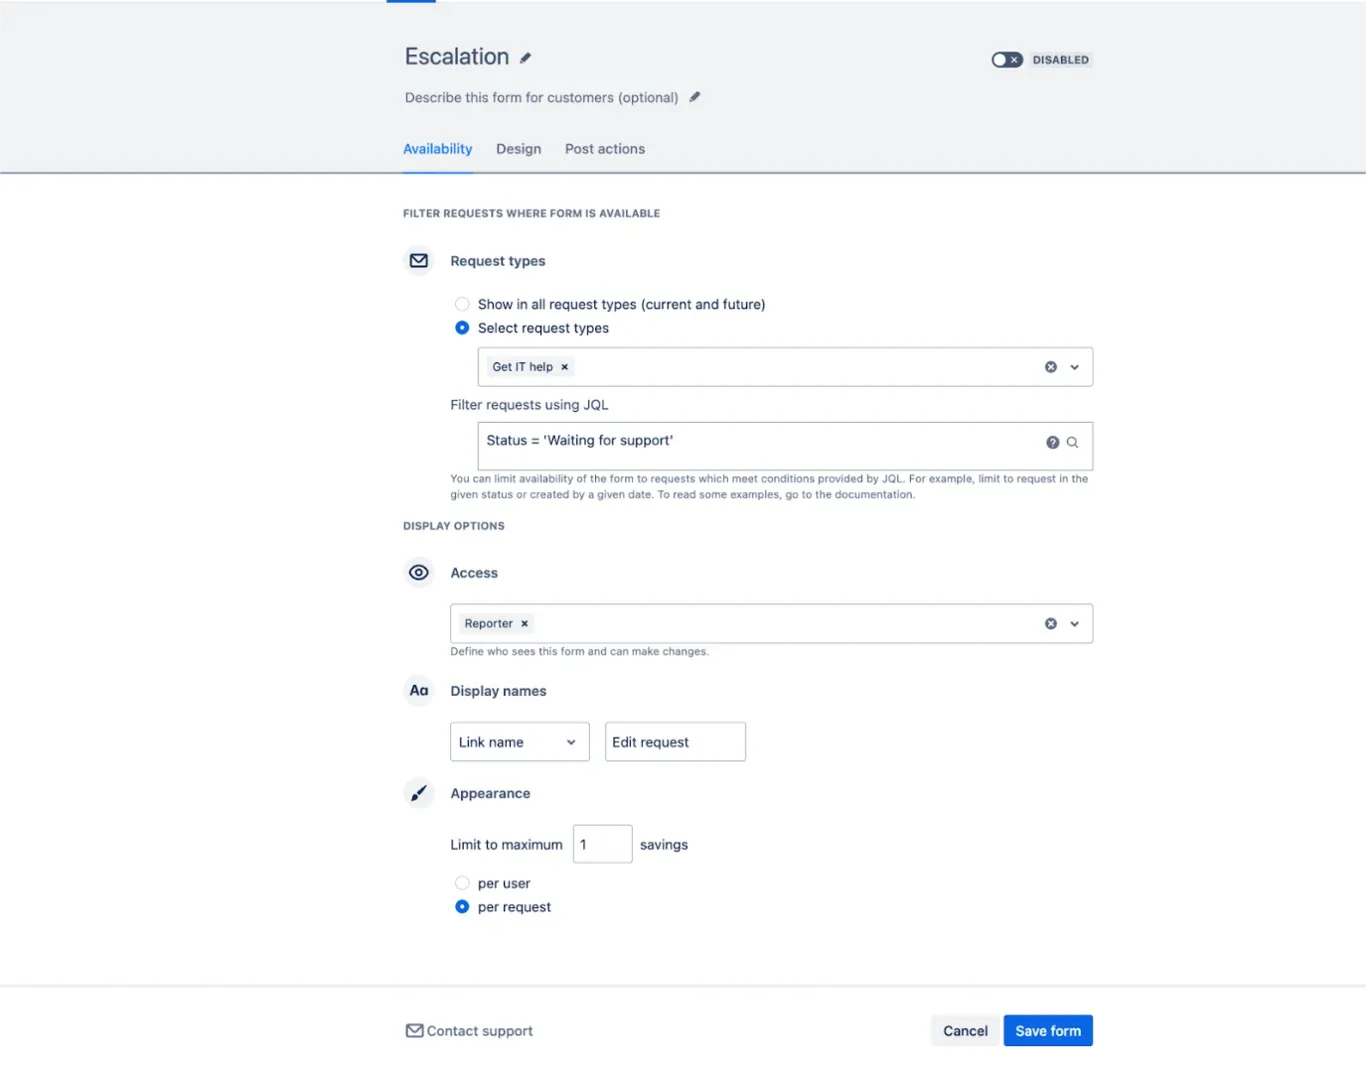This screenshot has width=1366, height=1071.
Task: Click the 'Limit to maximum' number field
Action: coord(602,844)
